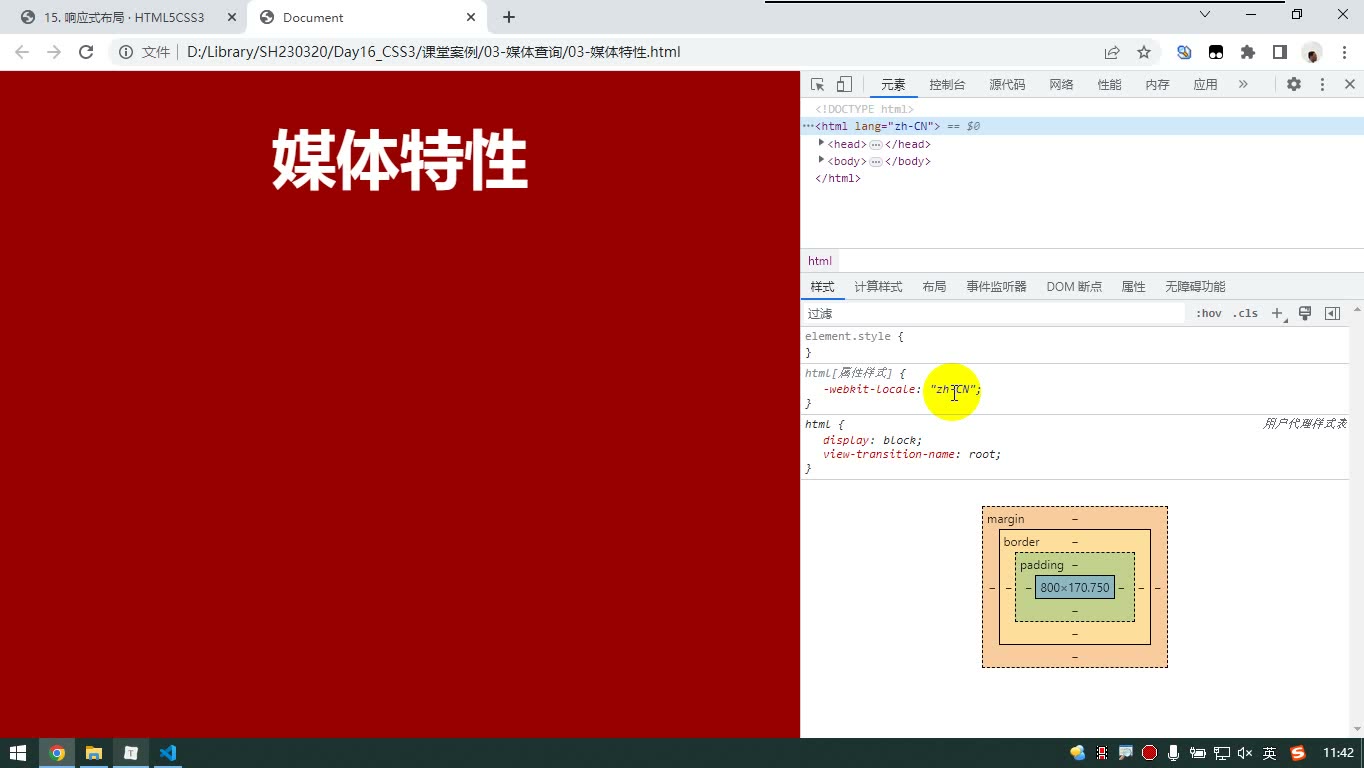Select the html breadcrumb item
This screenshot has height=768, width=1364.
[x=820, y=261]
